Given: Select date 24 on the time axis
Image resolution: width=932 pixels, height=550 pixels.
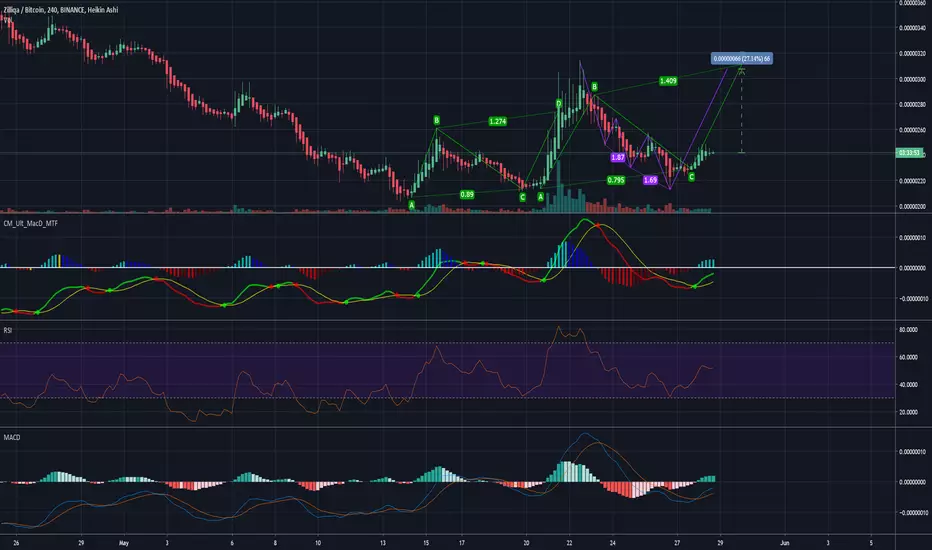Looking at the screenshot, I should 612,543.
